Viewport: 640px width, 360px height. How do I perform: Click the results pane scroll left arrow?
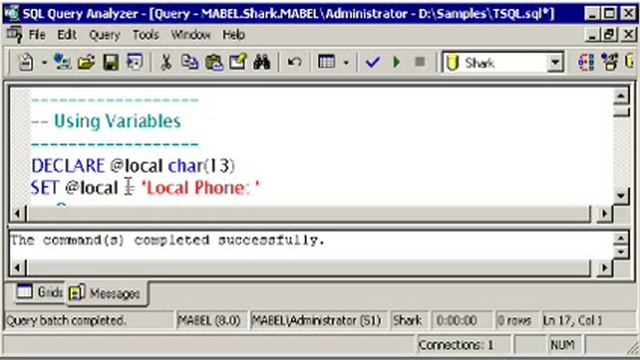[17, 268]
